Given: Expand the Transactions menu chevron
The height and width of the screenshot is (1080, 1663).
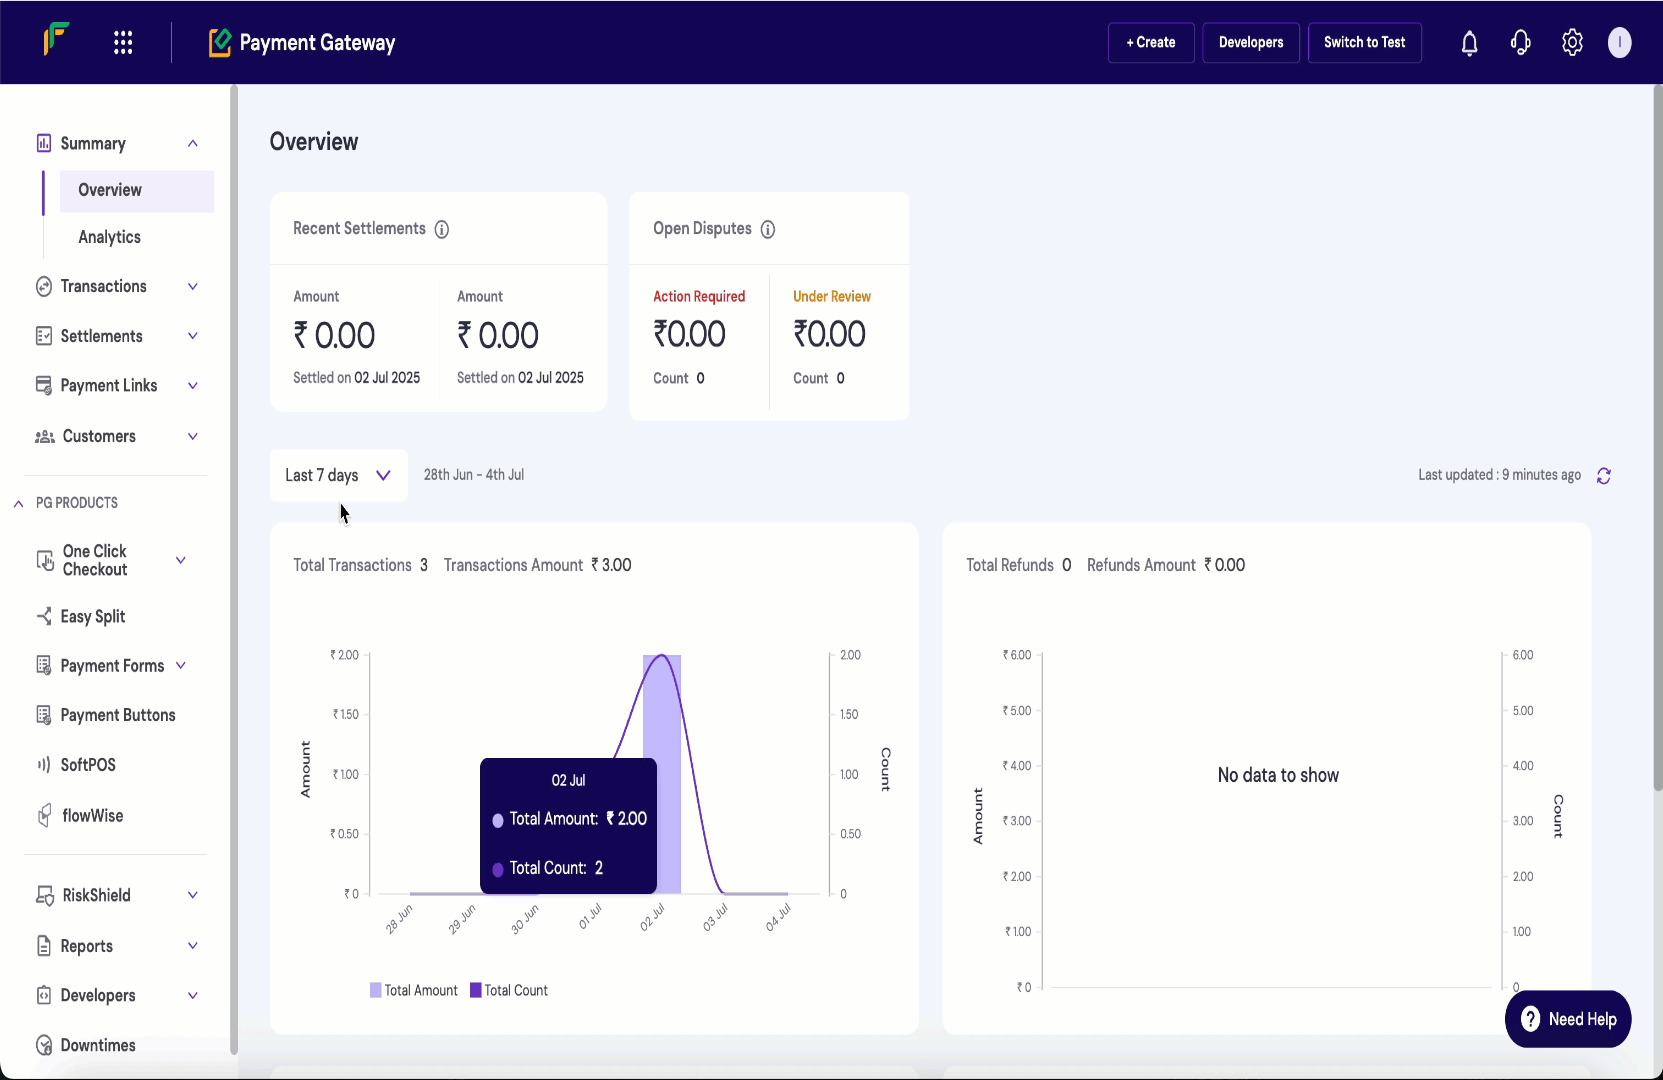Looking at the screenshot, I should (x=192, y=286).
